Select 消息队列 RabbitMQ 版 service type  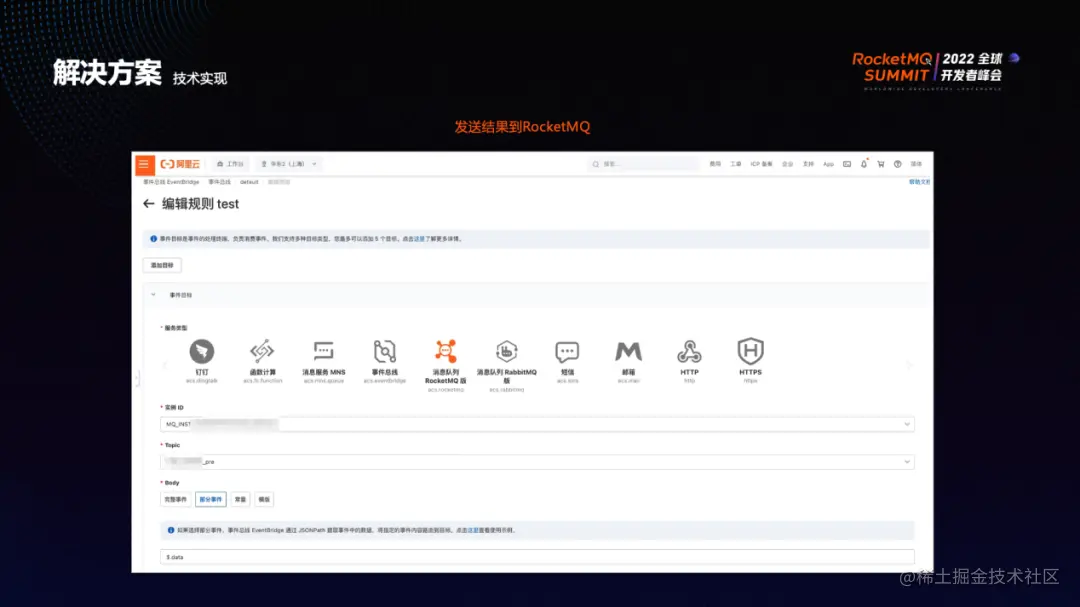(506, 365)
